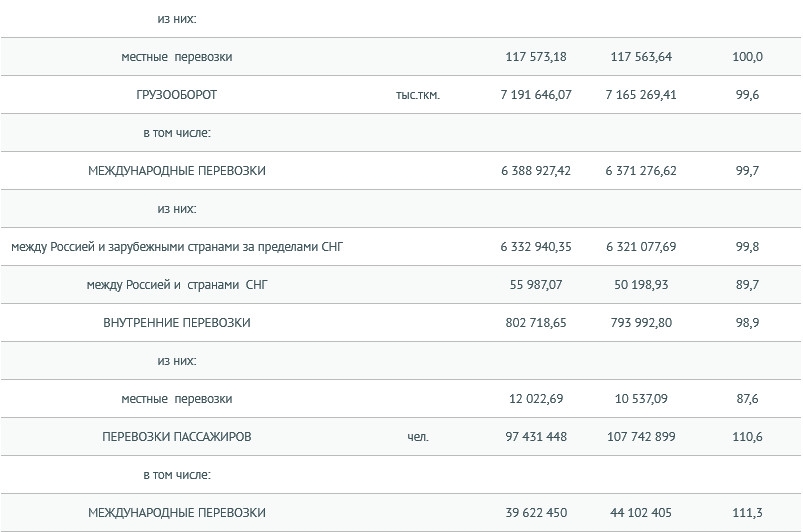Click the value 802 718,65
803x532 pixels.
536,323
